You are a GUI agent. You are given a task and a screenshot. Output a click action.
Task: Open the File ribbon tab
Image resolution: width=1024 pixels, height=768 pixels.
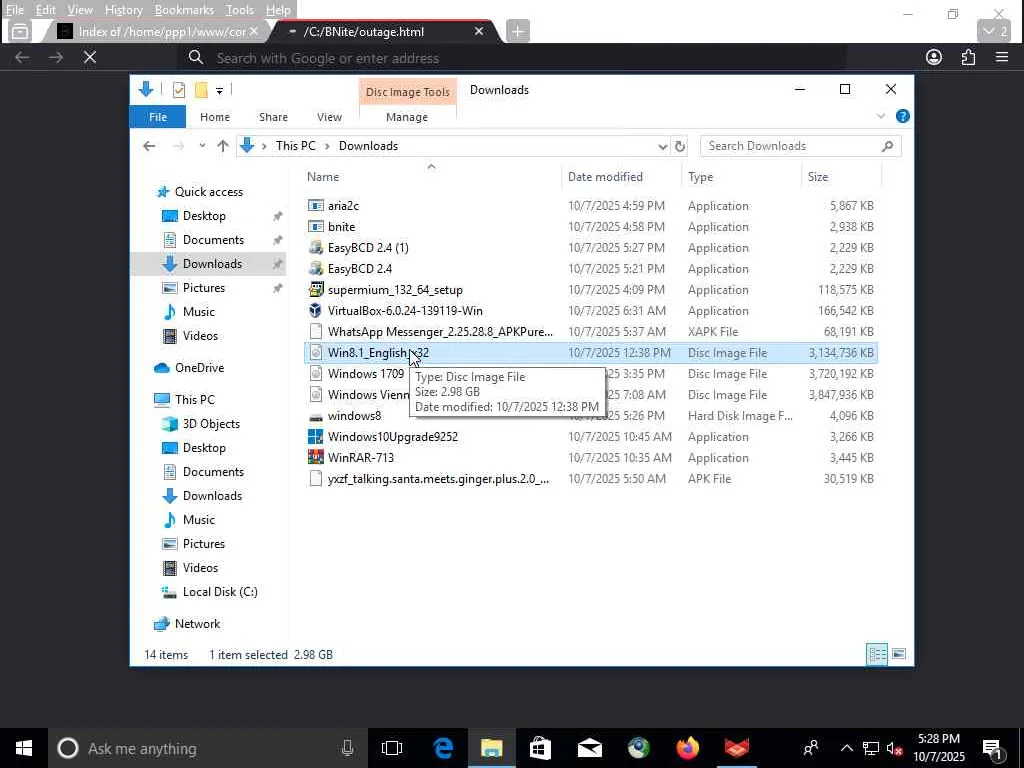tap(157, 117)
